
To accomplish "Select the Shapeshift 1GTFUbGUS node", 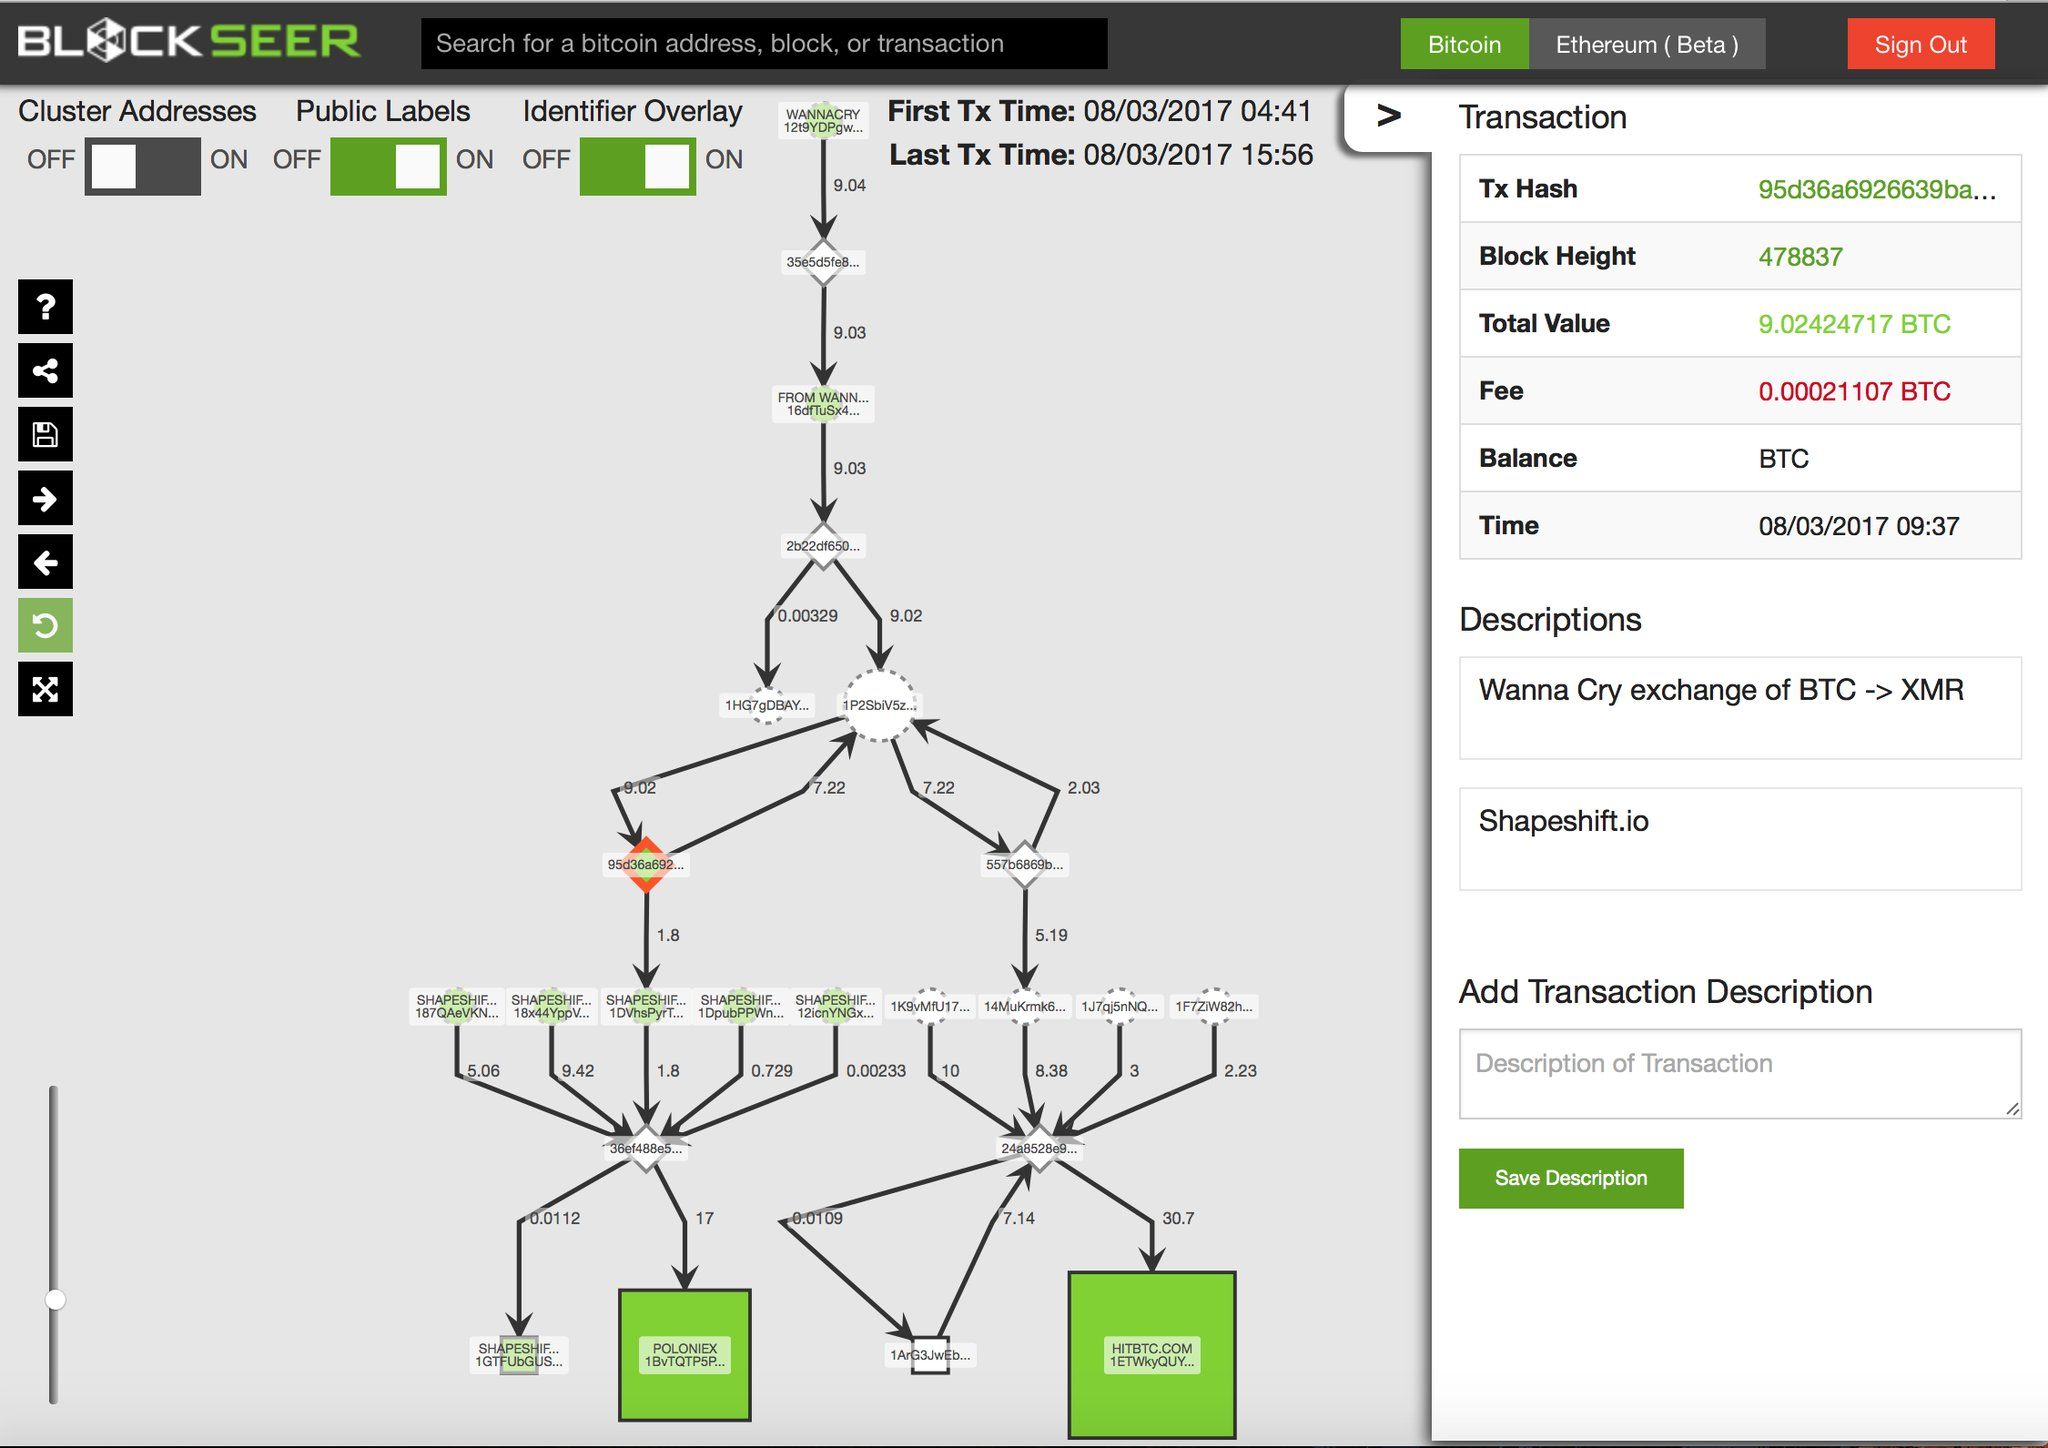I will point(518,1355).
